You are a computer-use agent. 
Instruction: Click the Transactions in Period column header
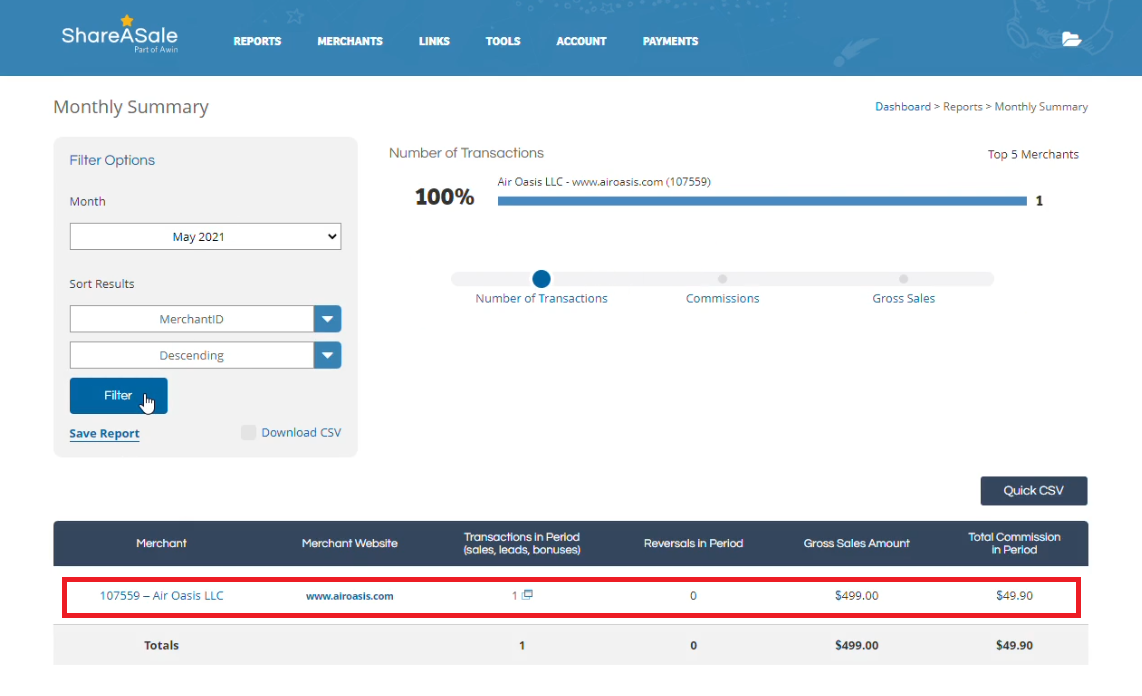[x=521, y=543]
